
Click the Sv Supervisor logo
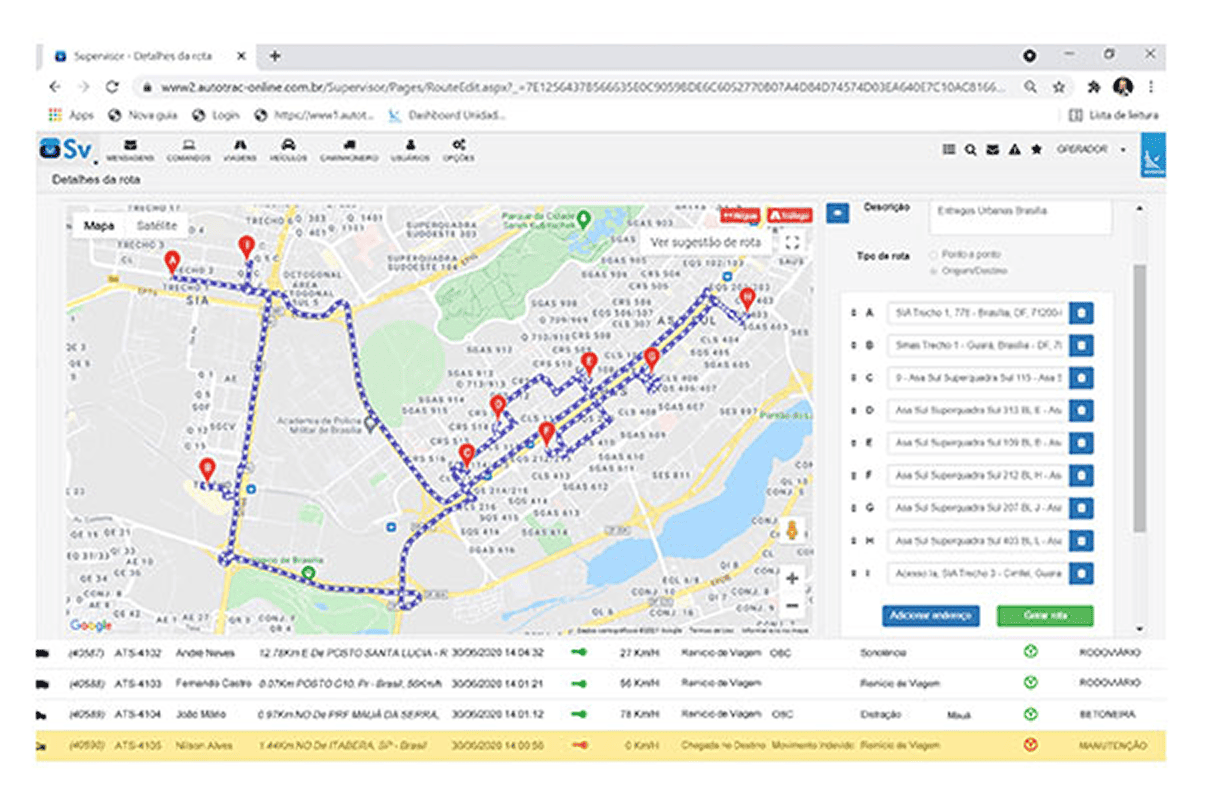pyautogui.click(x=65, y=150)
